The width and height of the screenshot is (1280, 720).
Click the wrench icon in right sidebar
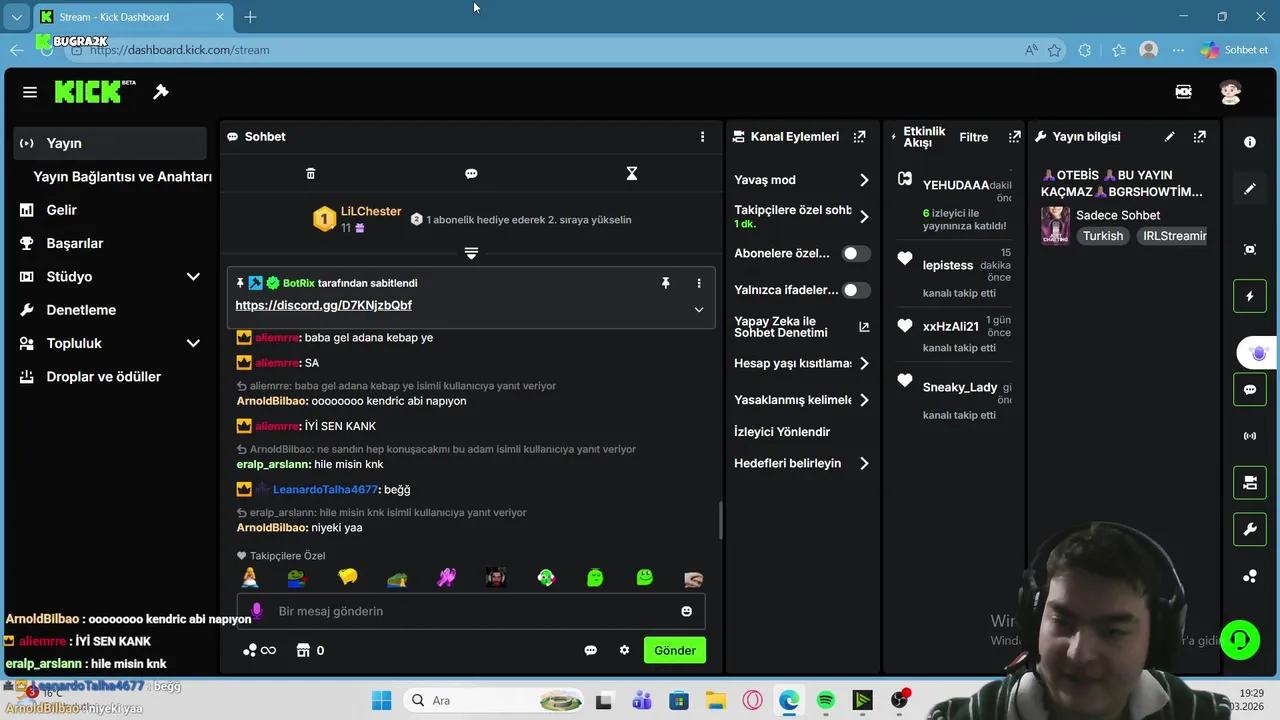pos(1249,530)
